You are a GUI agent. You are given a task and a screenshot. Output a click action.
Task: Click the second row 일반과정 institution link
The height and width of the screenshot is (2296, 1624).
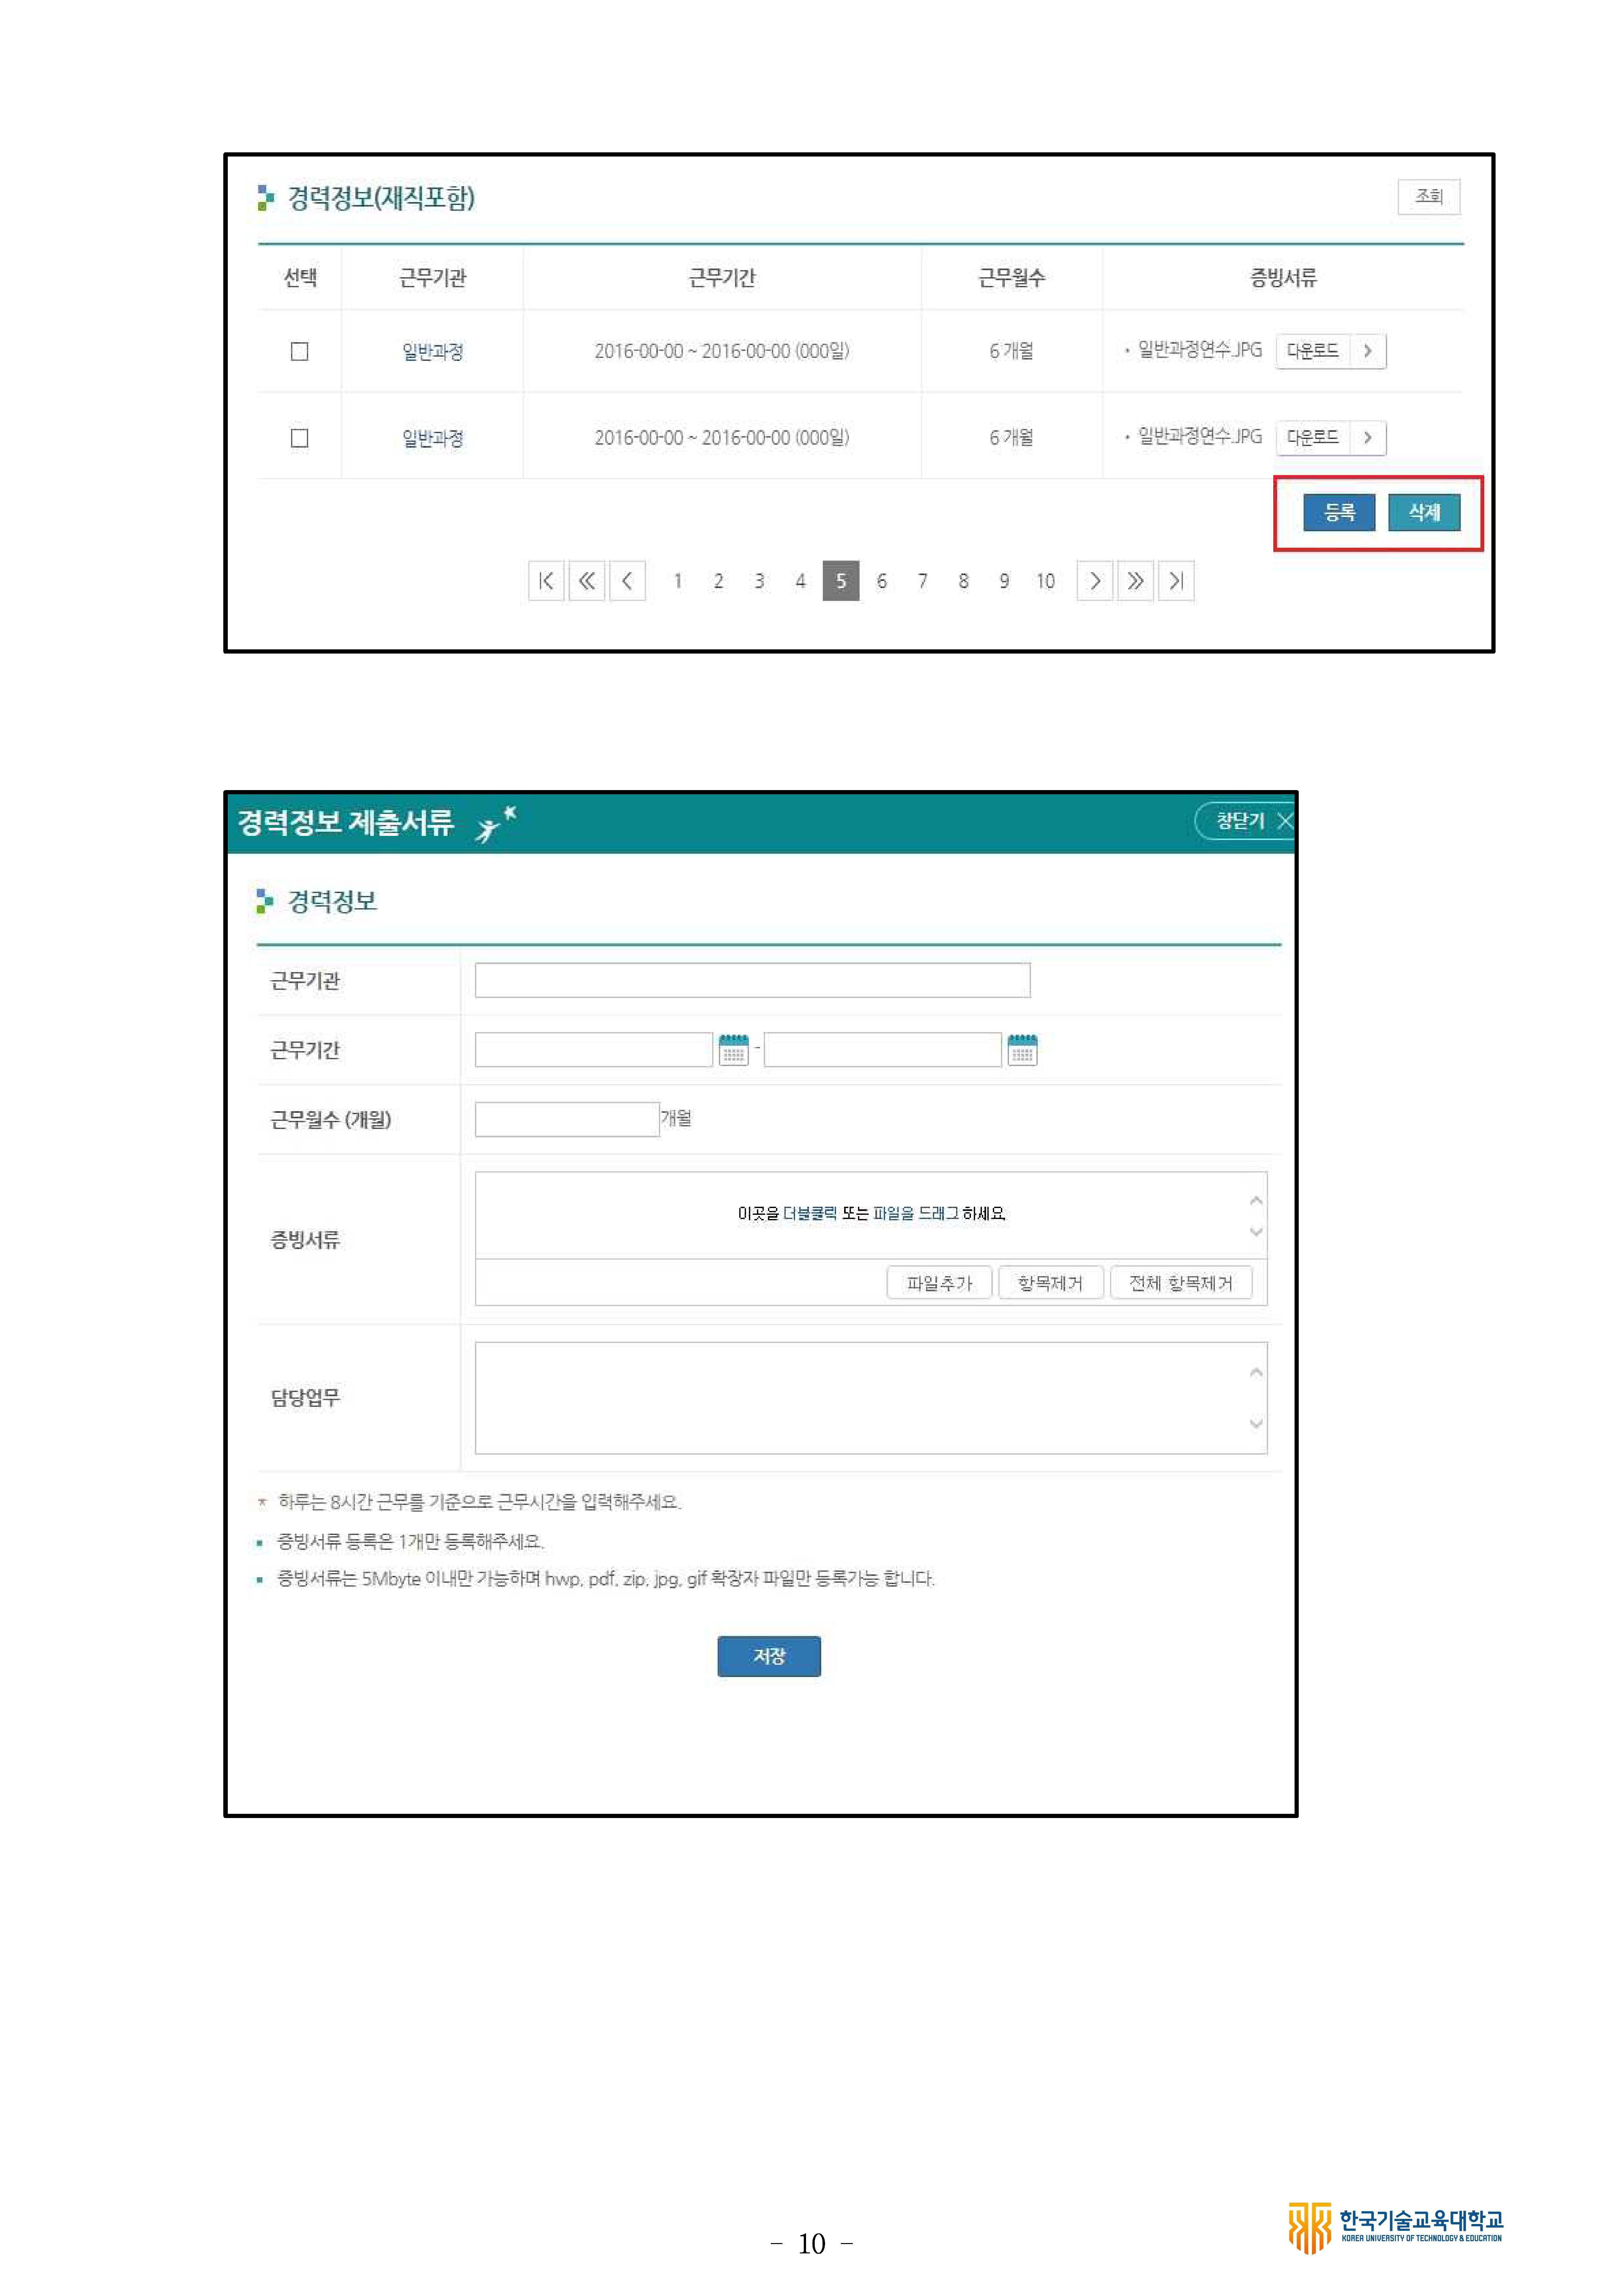tap(433, 438)
